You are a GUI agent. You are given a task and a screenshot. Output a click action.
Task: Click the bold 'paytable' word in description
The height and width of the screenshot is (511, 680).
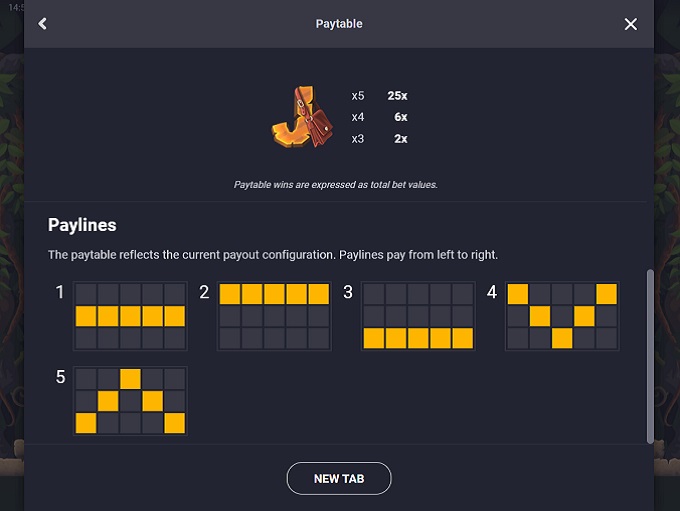pyautogui.click(x=93, y=255)
